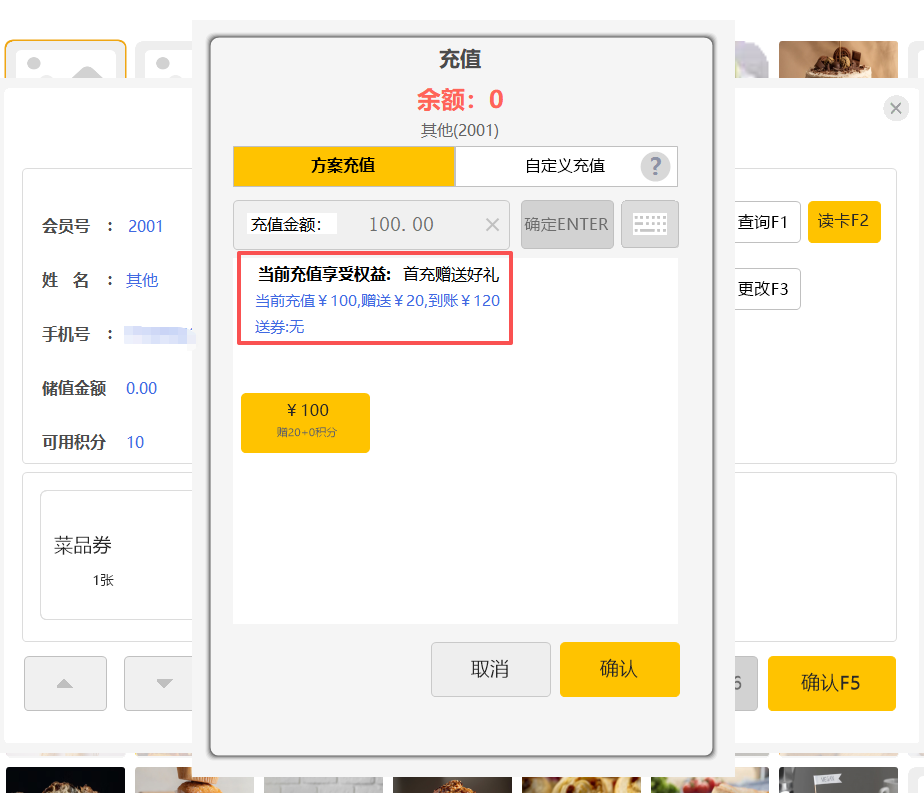
Task: Select the ¥100 recharge plan
Action: point(305,422)
